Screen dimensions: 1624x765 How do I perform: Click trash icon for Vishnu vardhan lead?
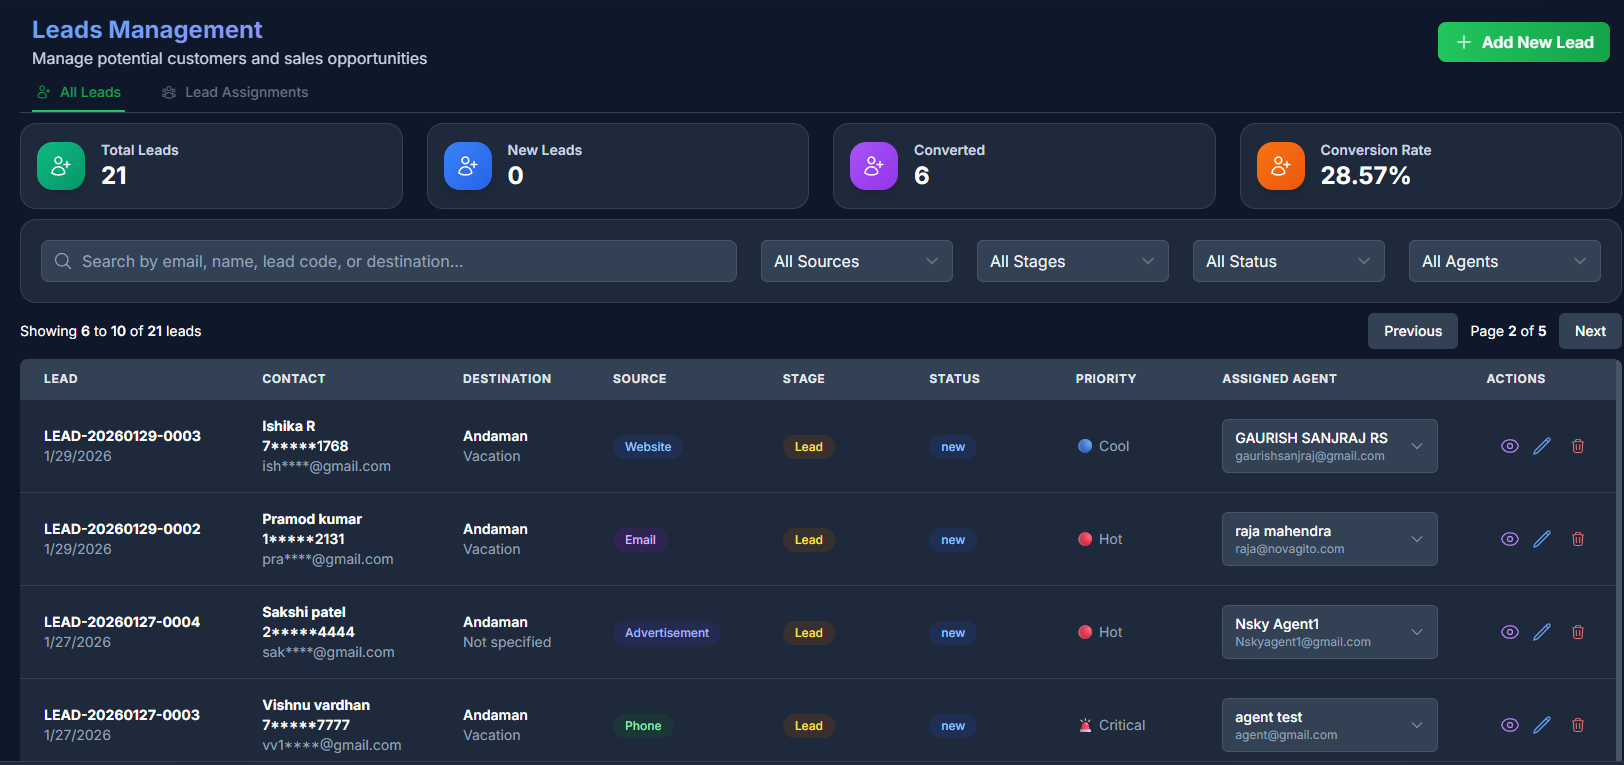coord(1578,725)
